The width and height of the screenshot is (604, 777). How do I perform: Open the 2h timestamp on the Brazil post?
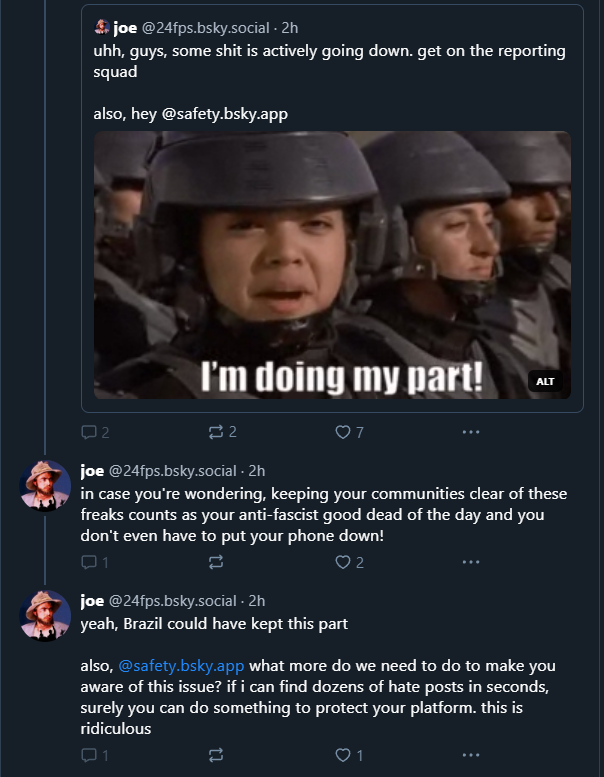[256, 601]
